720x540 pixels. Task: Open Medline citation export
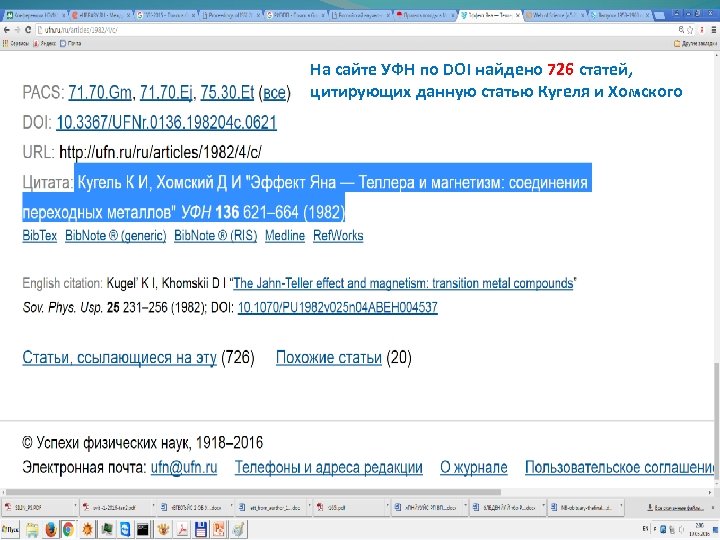[x=285, y=236]
